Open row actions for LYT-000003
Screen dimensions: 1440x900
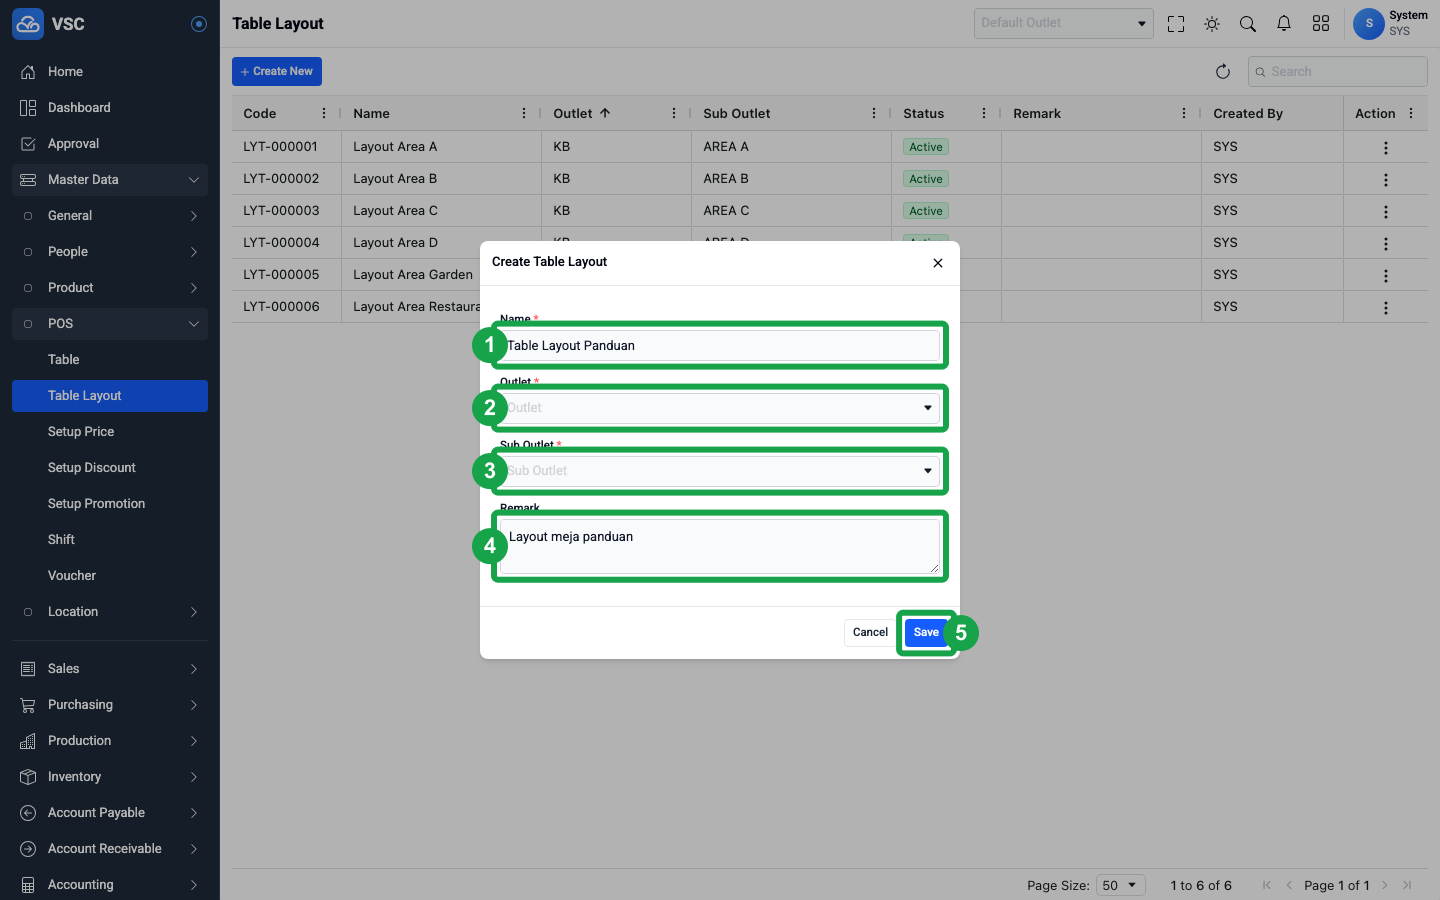click(1385, 212)
